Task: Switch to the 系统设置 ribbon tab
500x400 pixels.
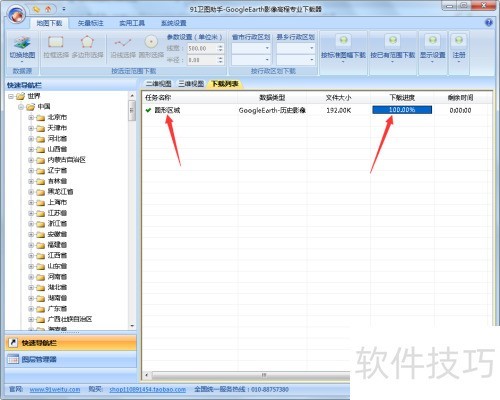Action: (x=174, y=23)
